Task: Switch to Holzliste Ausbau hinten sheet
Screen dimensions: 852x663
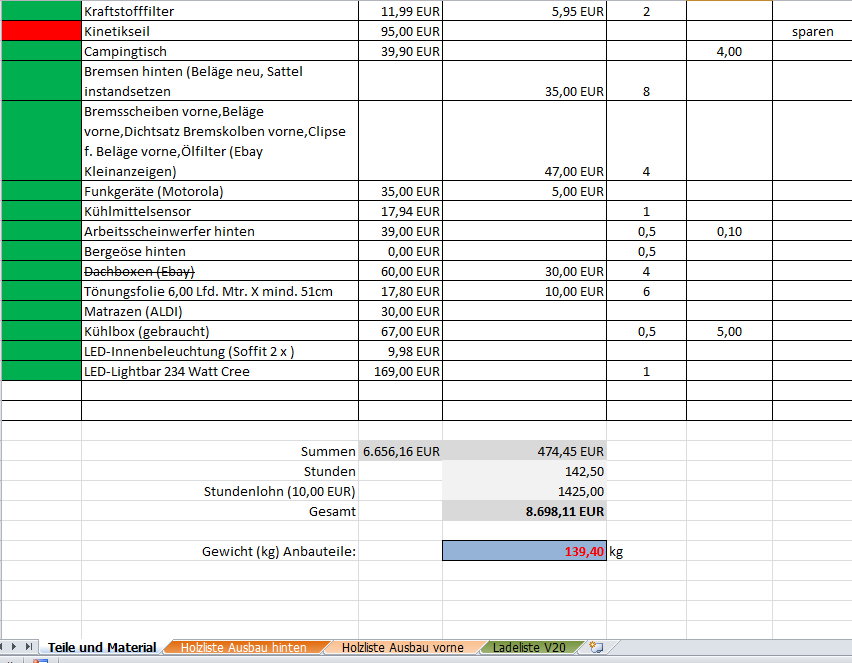Action: [243, 648]
